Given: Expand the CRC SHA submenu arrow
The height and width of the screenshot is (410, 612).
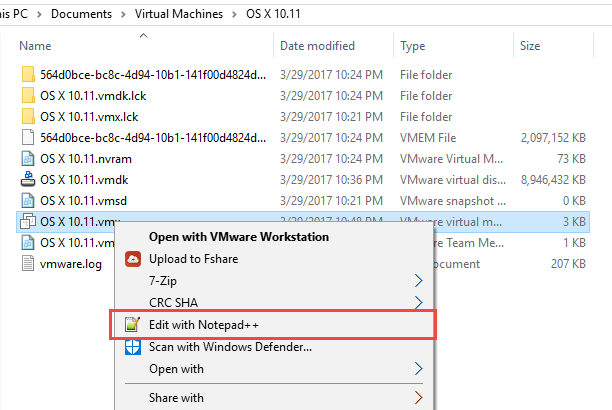Looking at the screenshot, I should point(418,303).
